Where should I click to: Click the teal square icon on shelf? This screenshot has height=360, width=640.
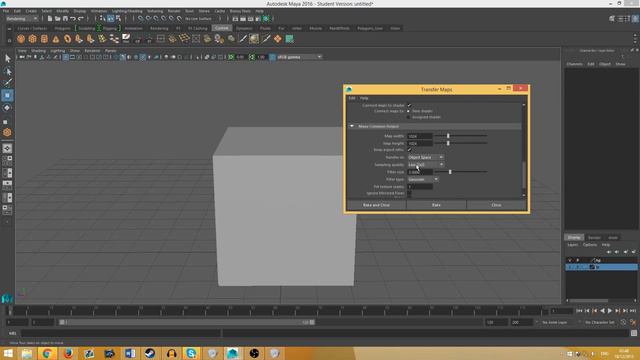point(289,39)
